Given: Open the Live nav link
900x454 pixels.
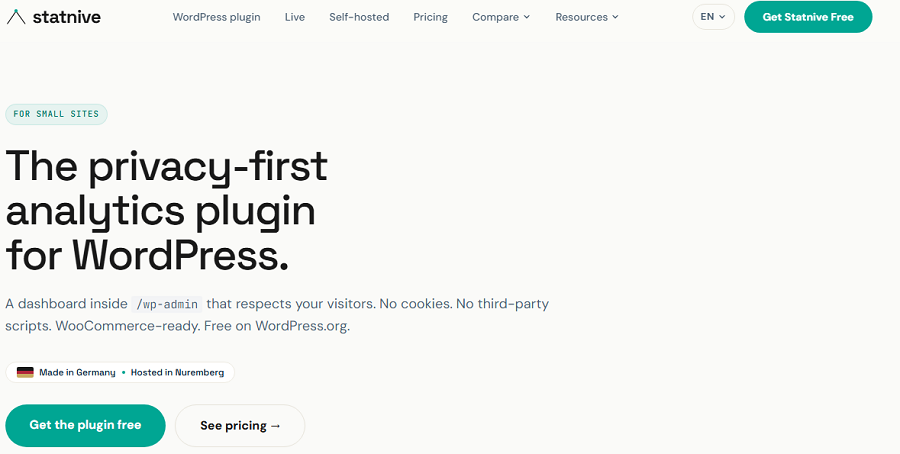Looking at the screenshot, I should click(x=294, y=17).
